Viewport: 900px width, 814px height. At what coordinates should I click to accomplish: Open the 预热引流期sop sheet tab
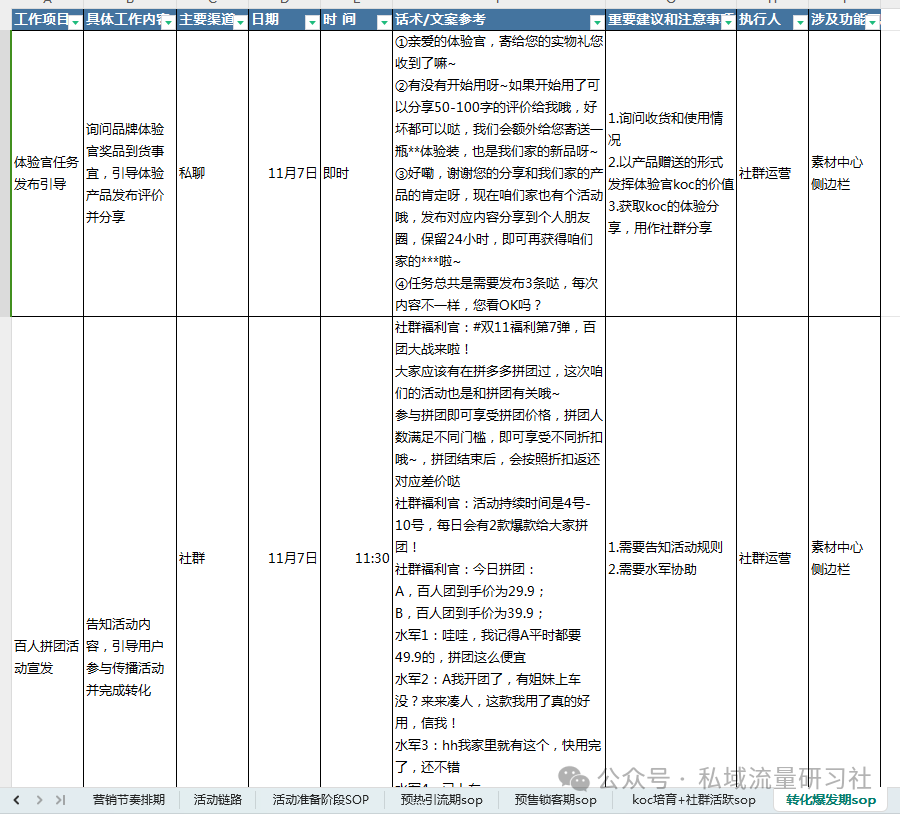point(441,800)
